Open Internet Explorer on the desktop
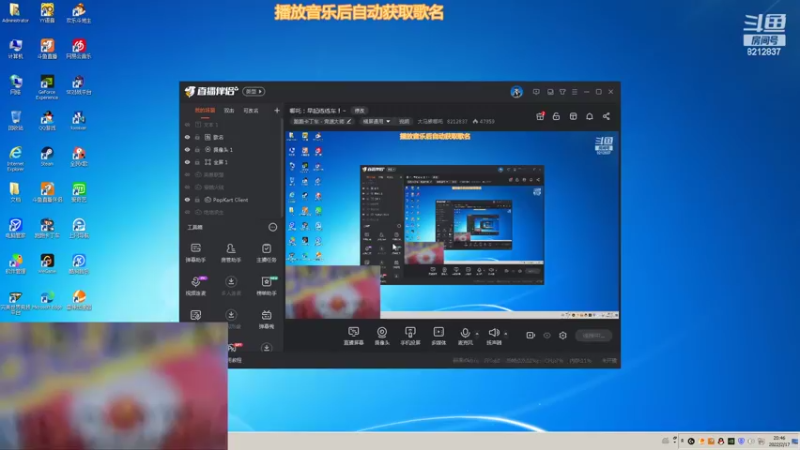The width and height of the screenshot is (800, 450). 15,158
